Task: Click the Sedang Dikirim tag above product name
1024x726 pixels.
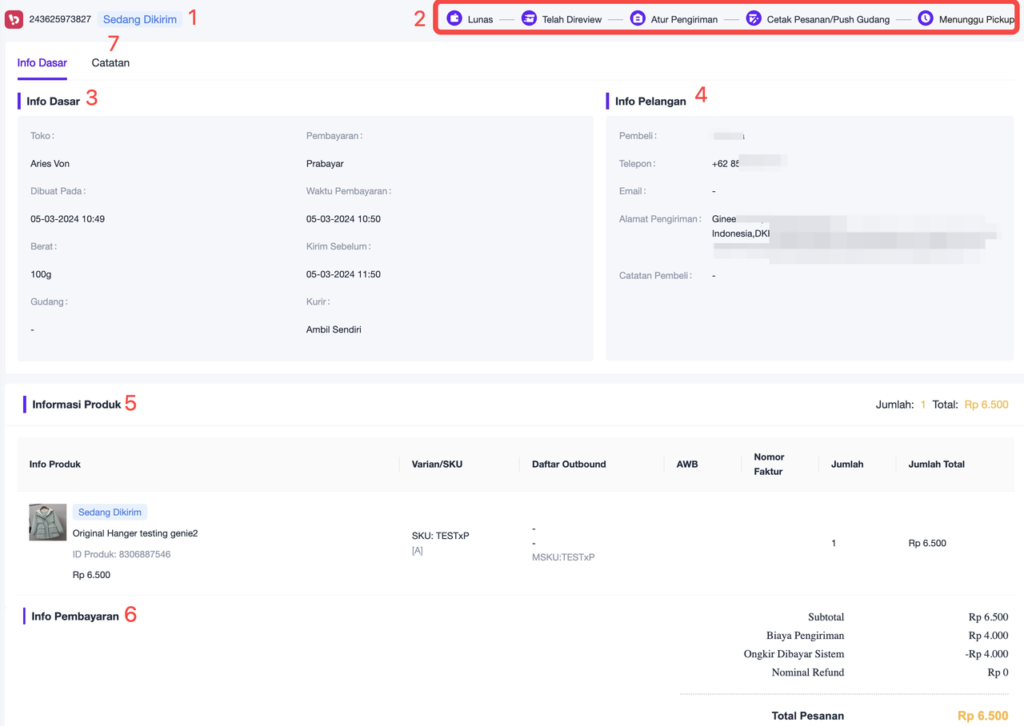Action: pos(110,512)
